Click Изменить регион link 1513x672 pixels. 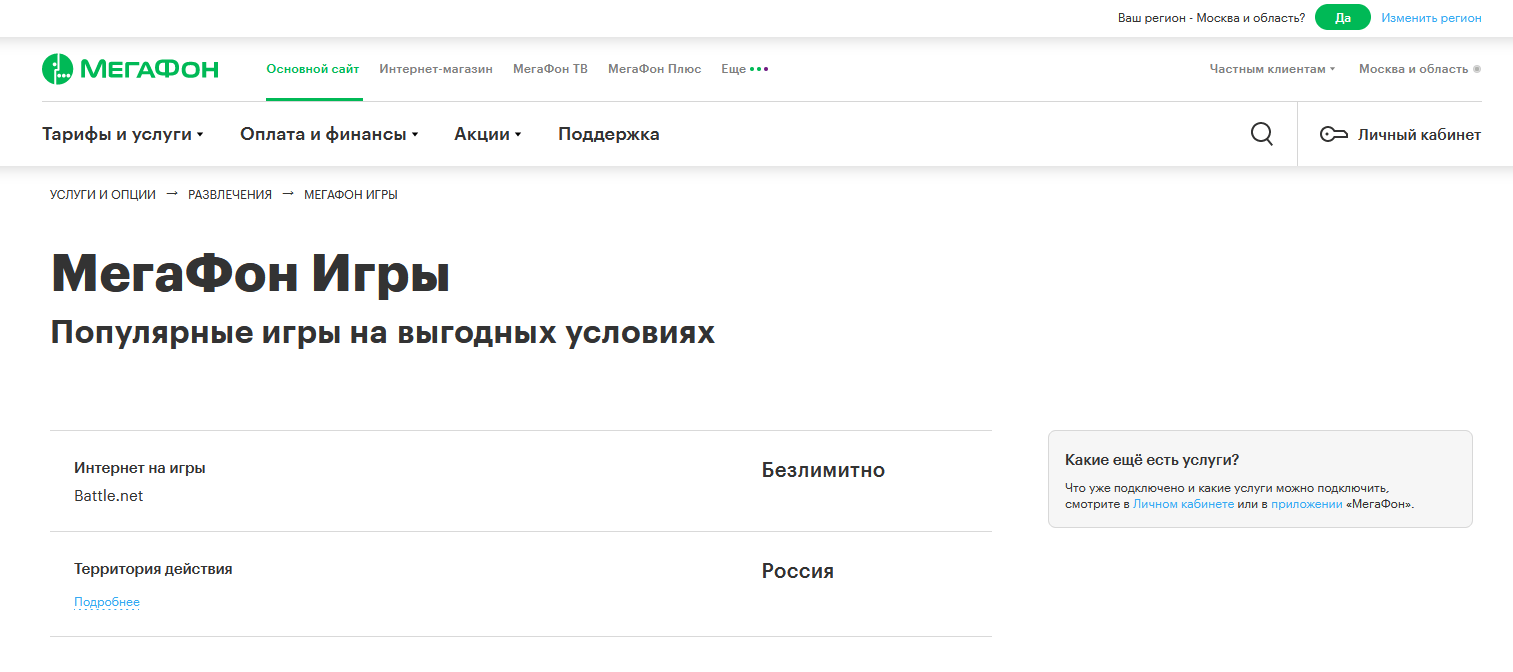(1432, 18)
